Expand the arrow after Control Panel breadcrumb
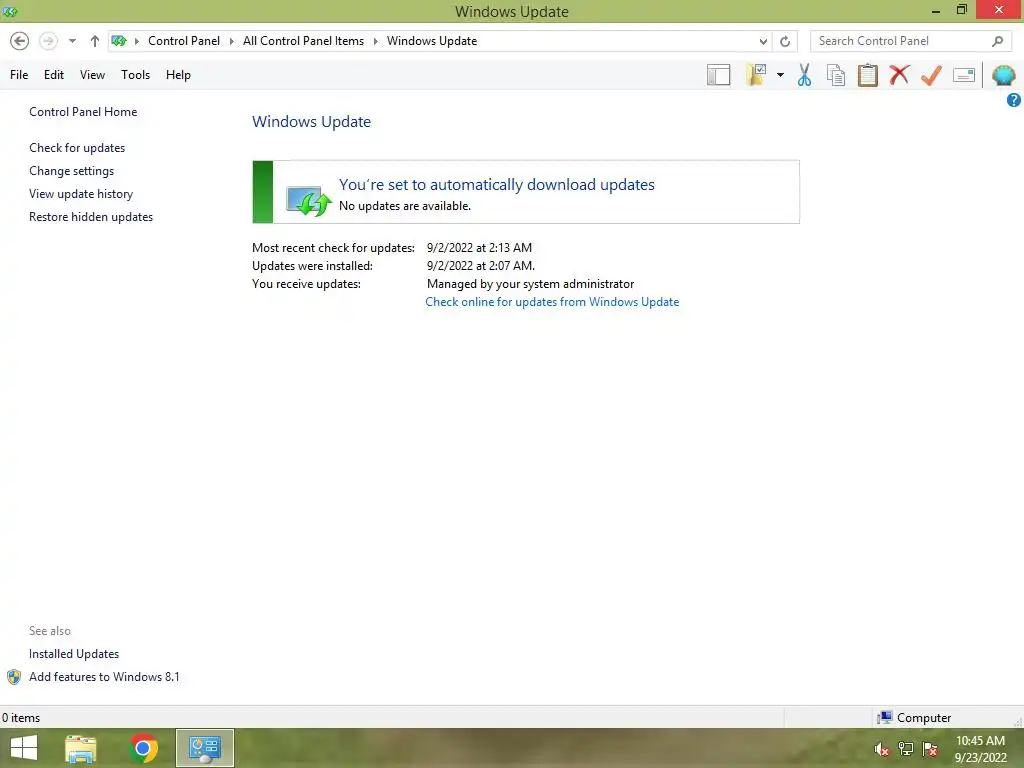The width and height of the screenshot is (1024, 768). (x=232, y=41)
